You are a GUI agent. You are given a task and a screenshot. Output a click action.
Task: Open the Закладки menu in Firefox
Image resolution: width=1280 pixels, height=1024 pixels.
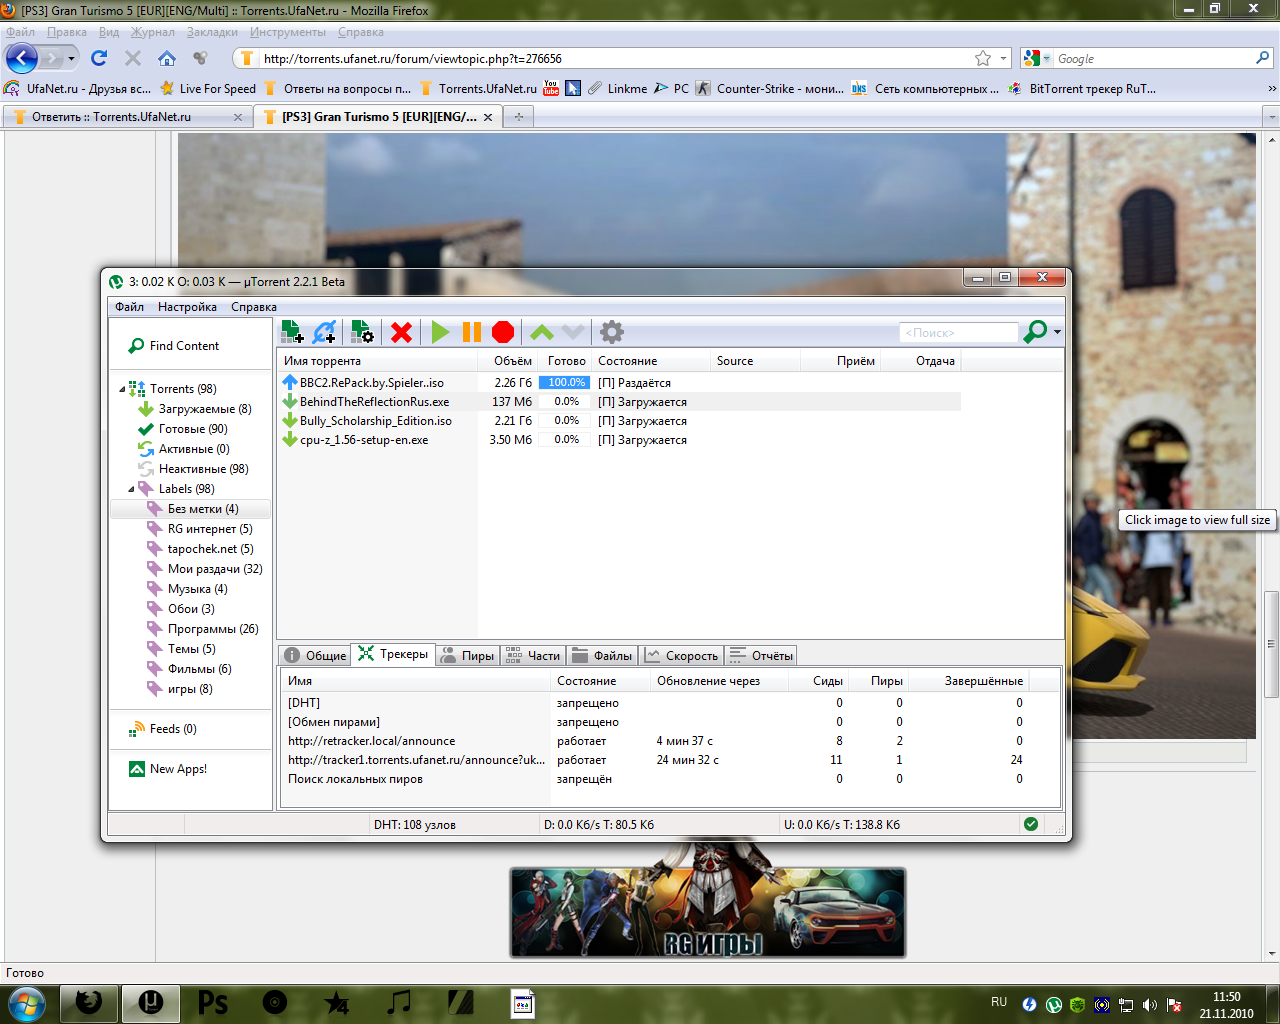[212, 32]
